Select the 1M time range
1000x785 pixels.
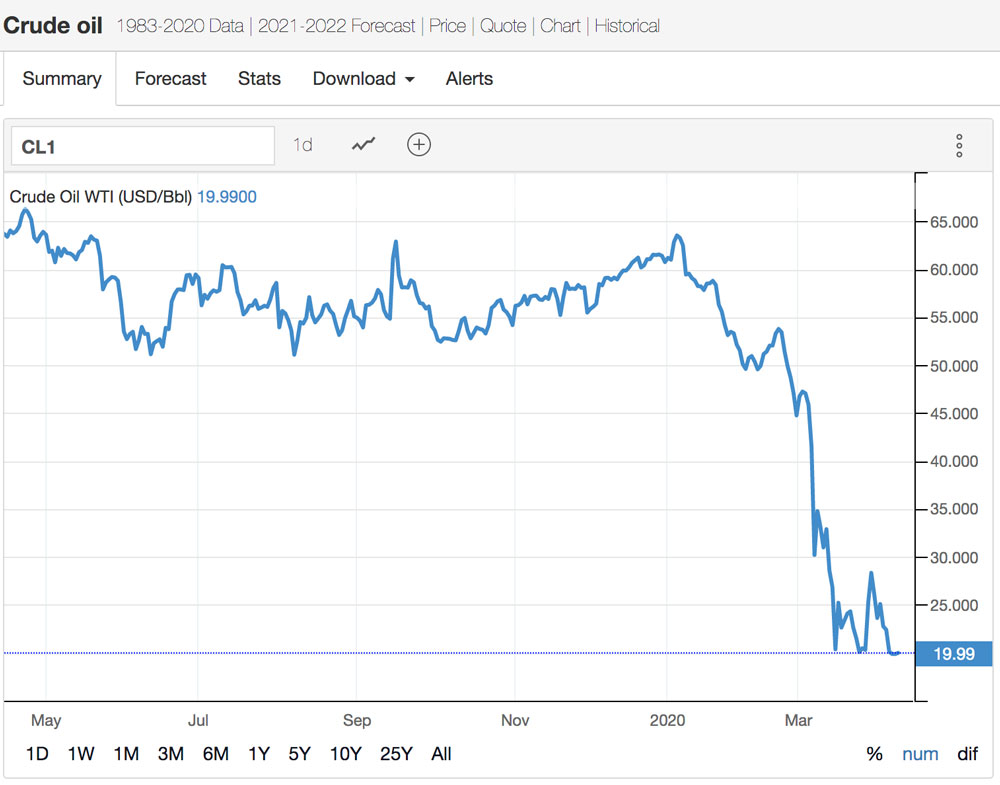point(126,754)
